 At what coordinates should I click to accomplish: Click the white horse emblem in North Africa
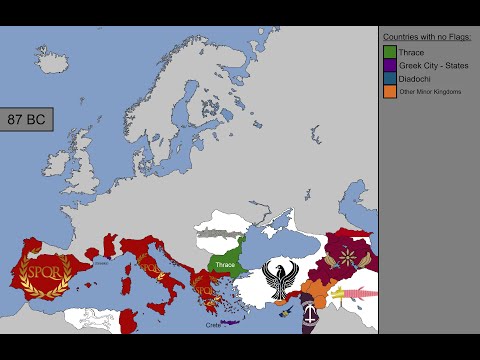tap(97, 318)
